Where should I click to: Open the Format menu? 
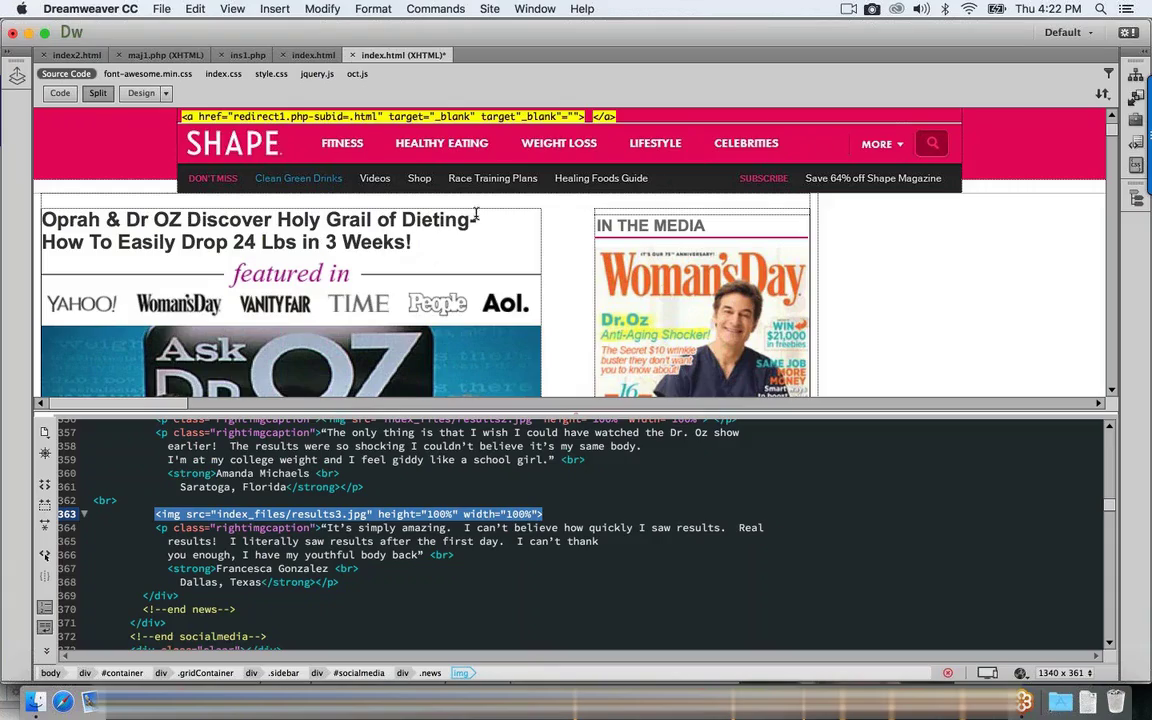[x=373, y=9]
